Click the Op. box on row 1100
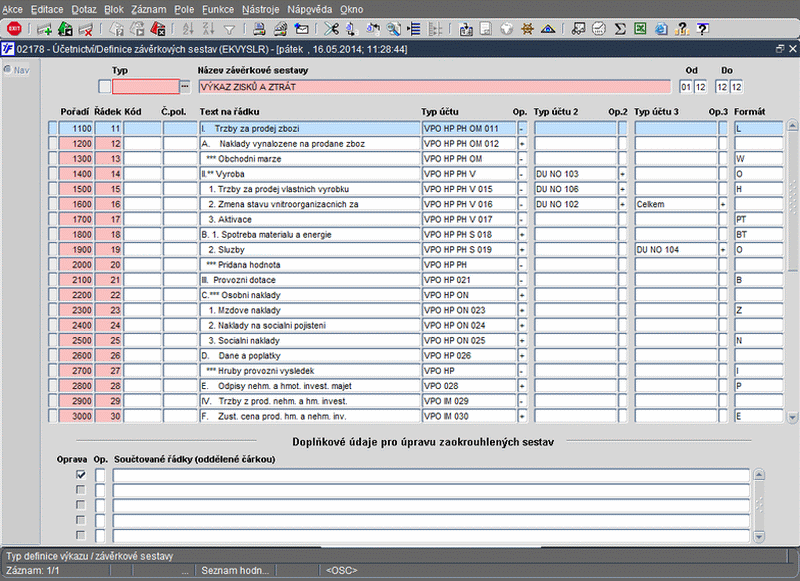Viewport: 800px width, 581px height. (x=521, y=128)
